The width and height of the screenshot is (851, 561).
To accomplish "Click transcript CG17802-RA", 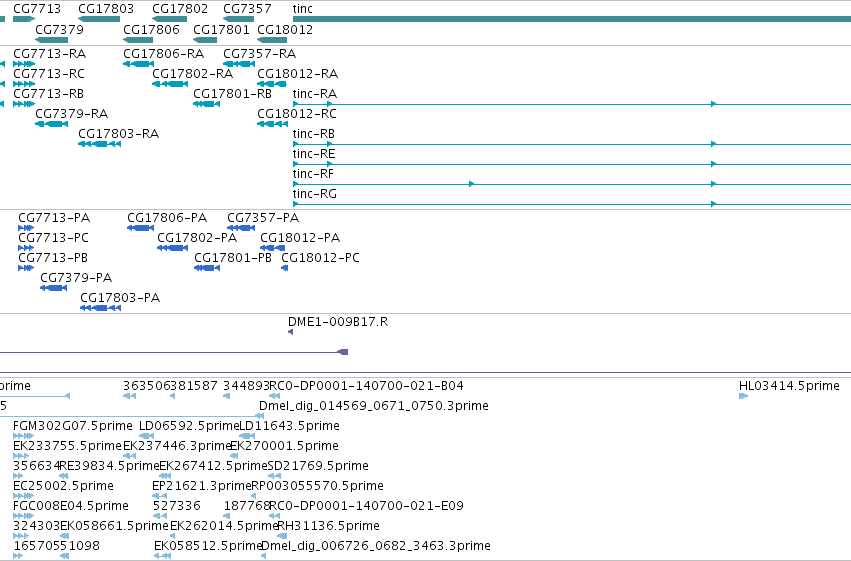I will [x=192, y=74].
